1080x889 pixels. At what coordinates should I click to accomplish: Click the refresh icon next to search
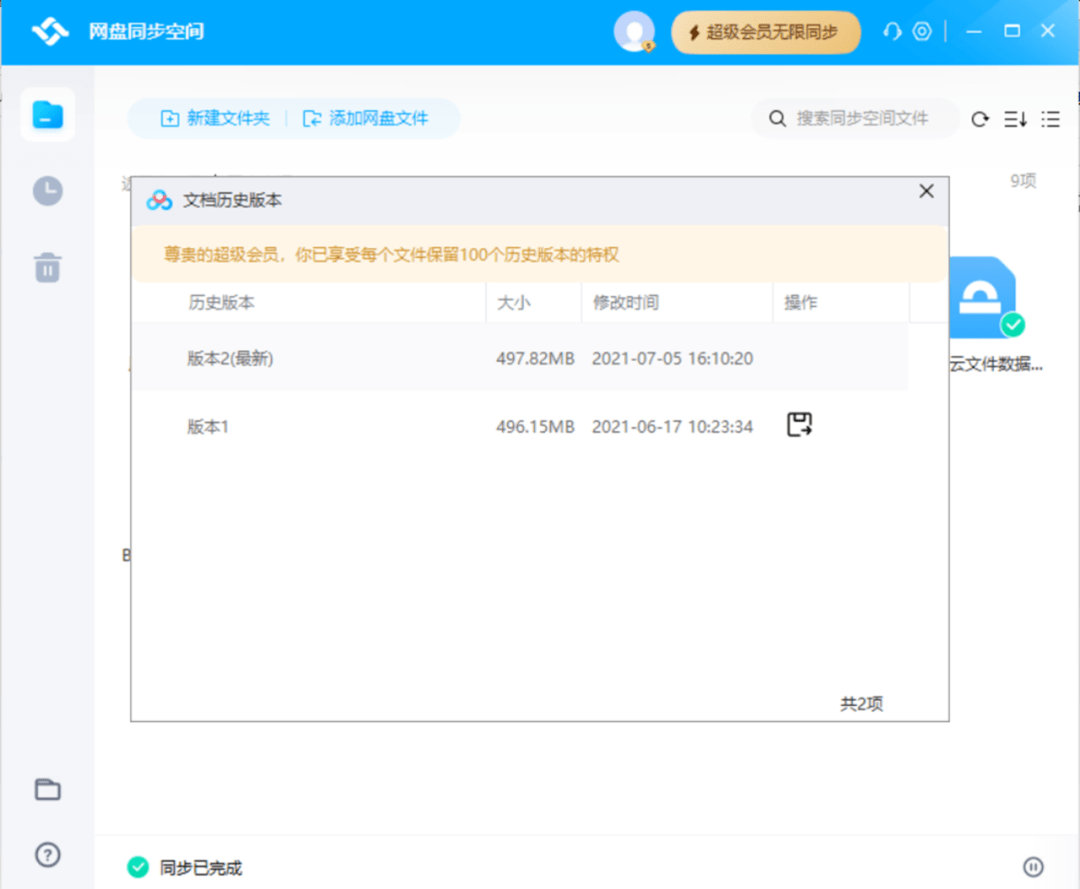pyautogui.click(x=980, y=119)
